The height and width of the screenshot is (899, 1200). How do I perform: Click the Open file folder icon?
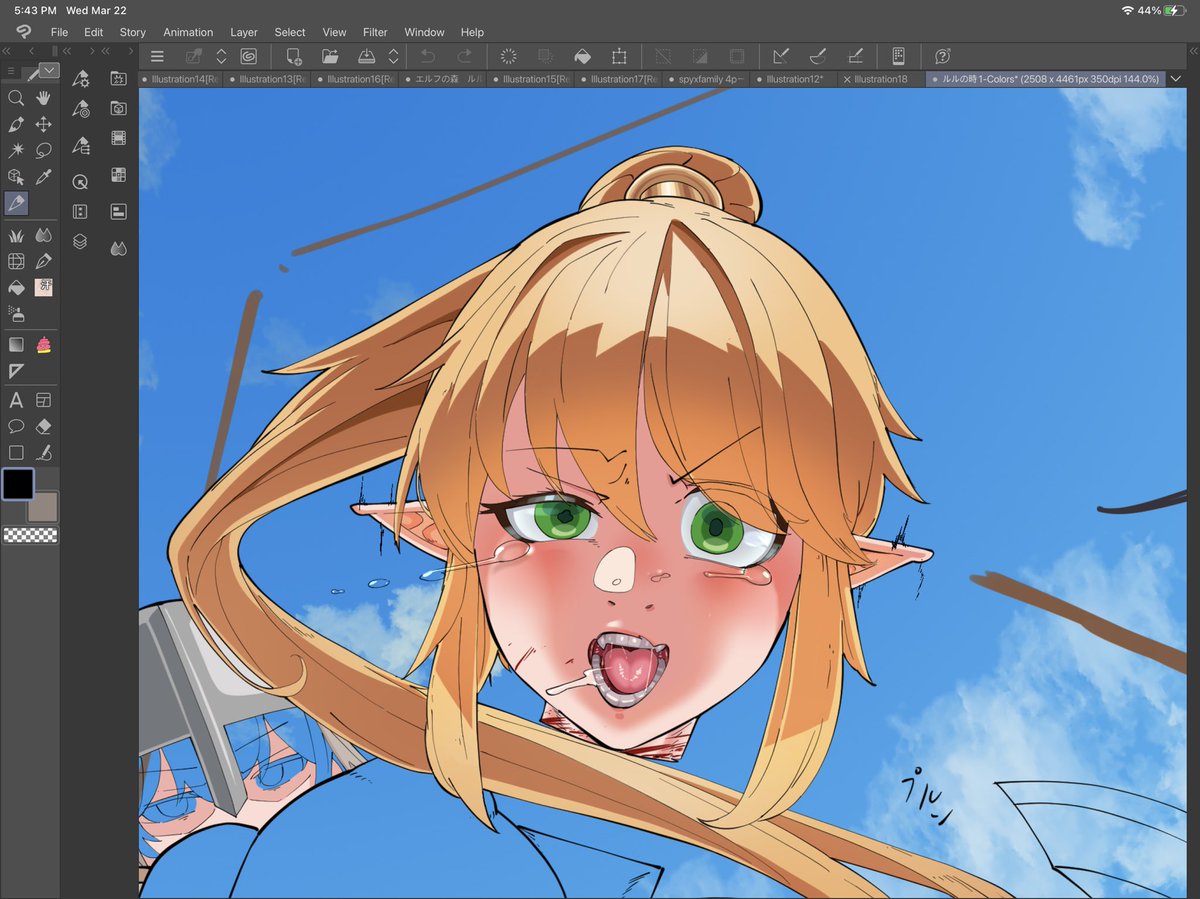click(331, 56)
